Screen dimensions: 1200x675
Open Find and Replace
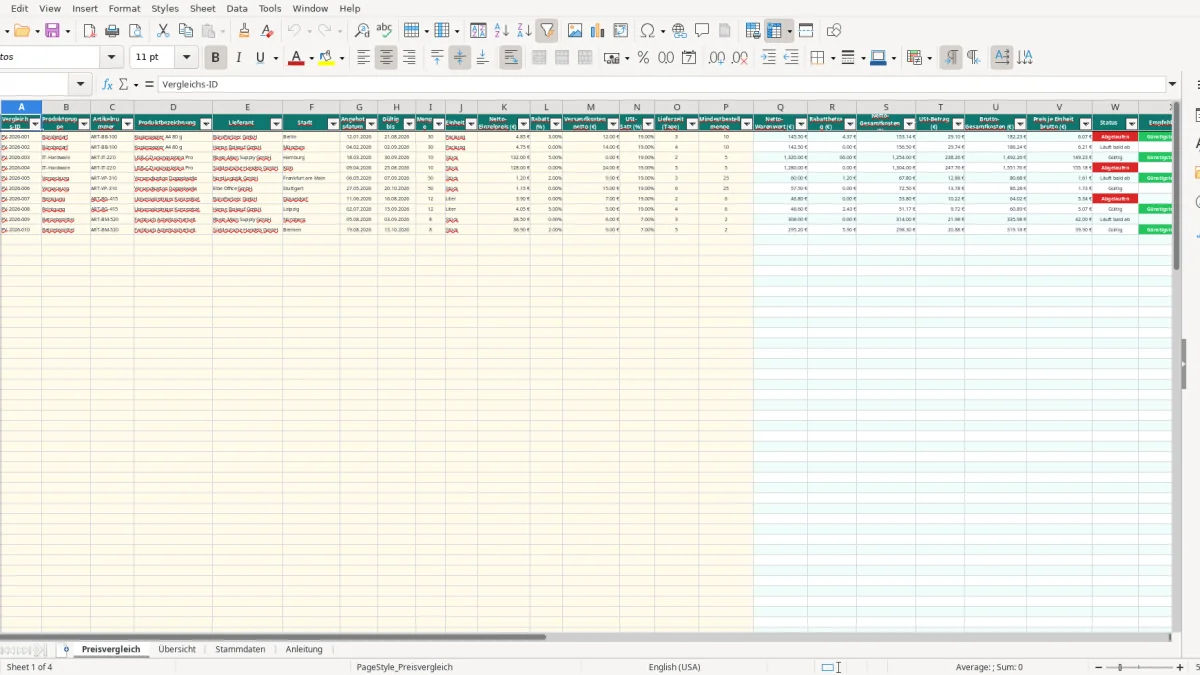click(362, 31)
